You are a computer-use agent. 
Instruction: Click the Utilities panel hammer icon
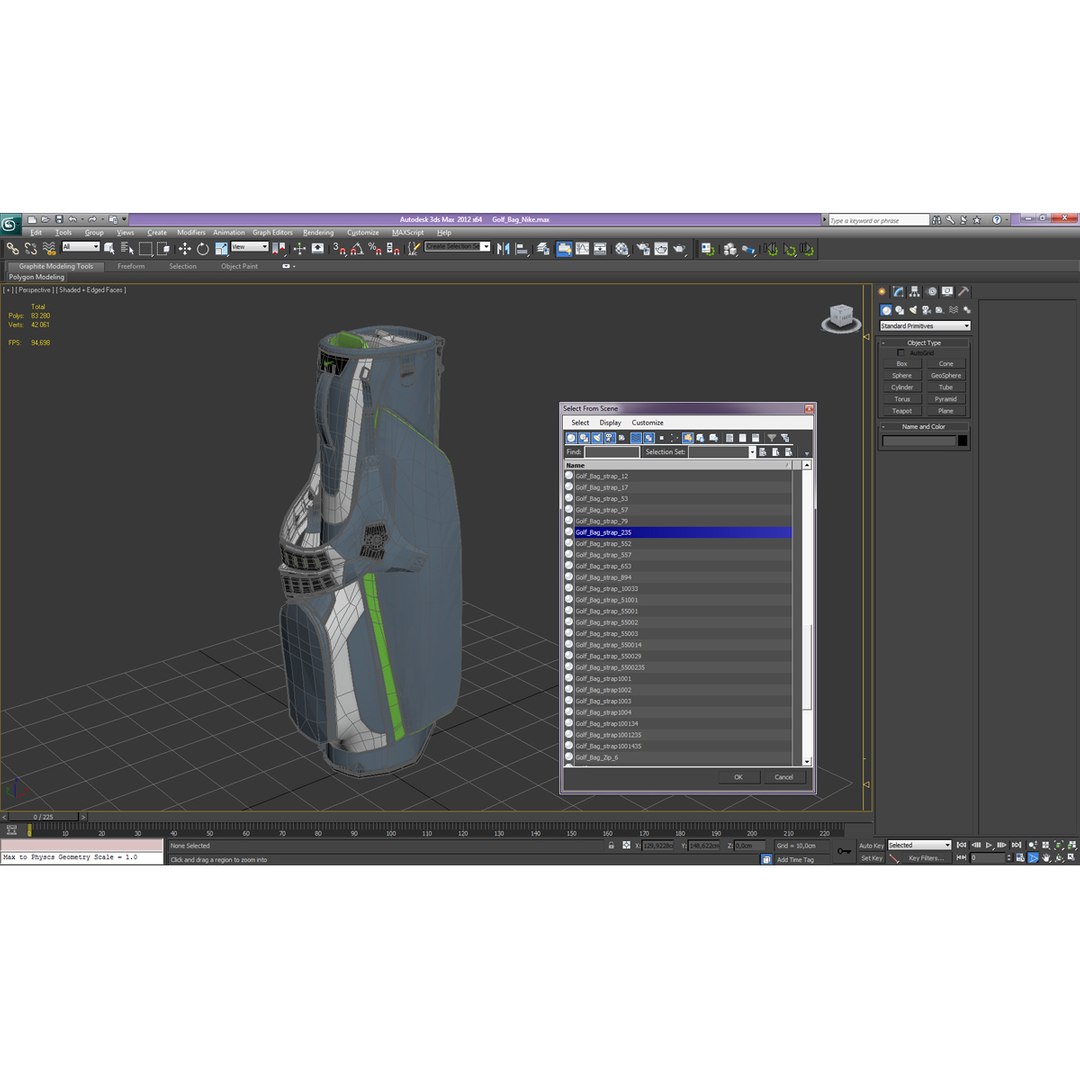tap(964, 292)
